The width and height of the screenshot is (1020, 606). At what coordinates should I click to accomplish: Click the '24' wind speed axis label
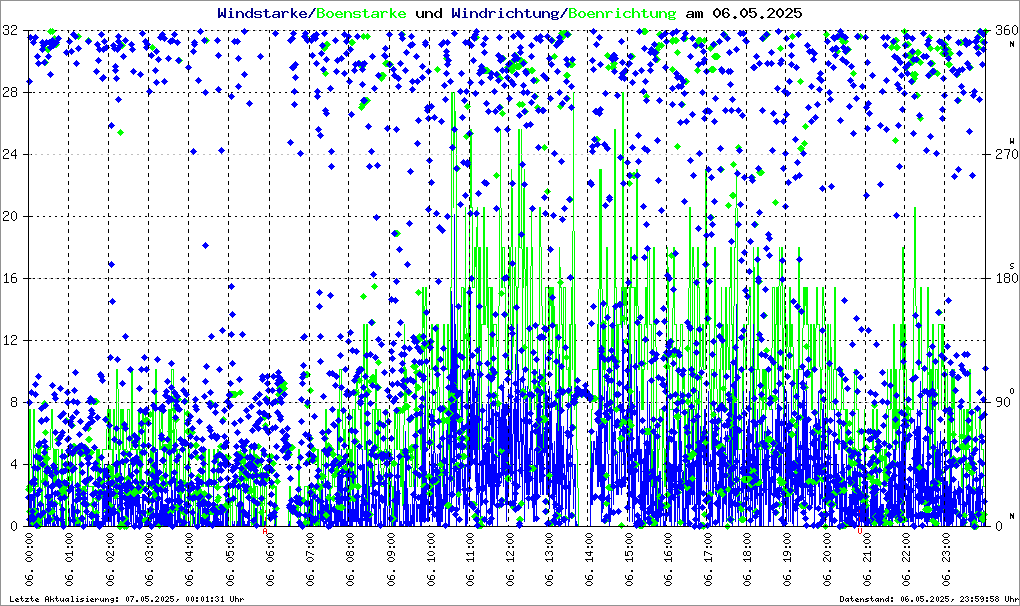10,154
